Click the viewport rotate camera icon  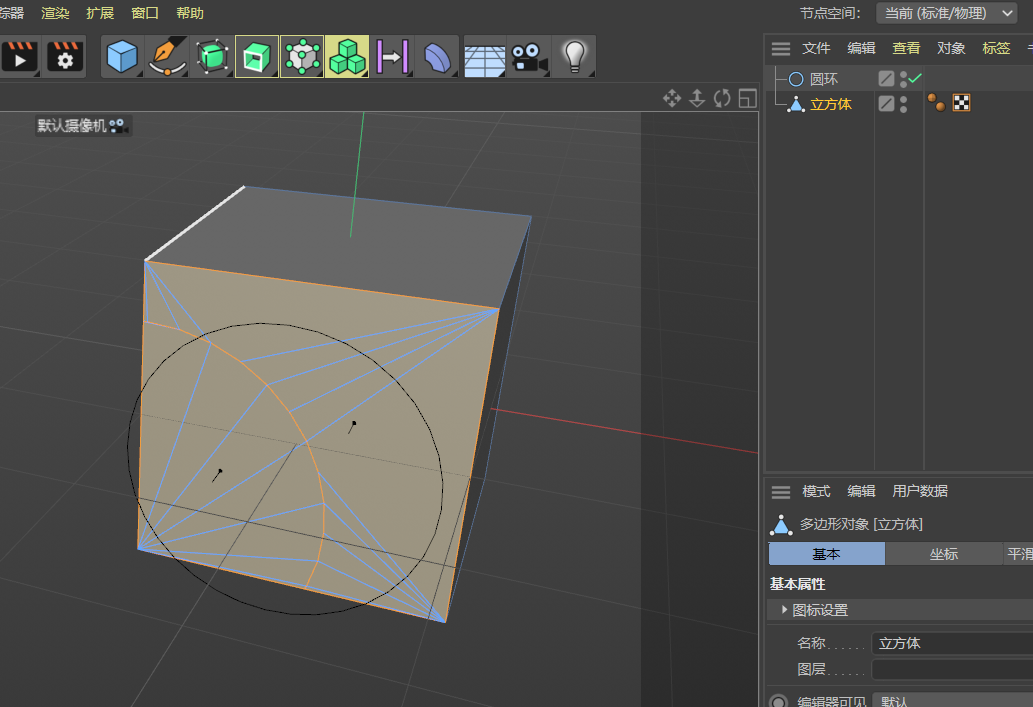pyautogui.click(x=722, y=98)
